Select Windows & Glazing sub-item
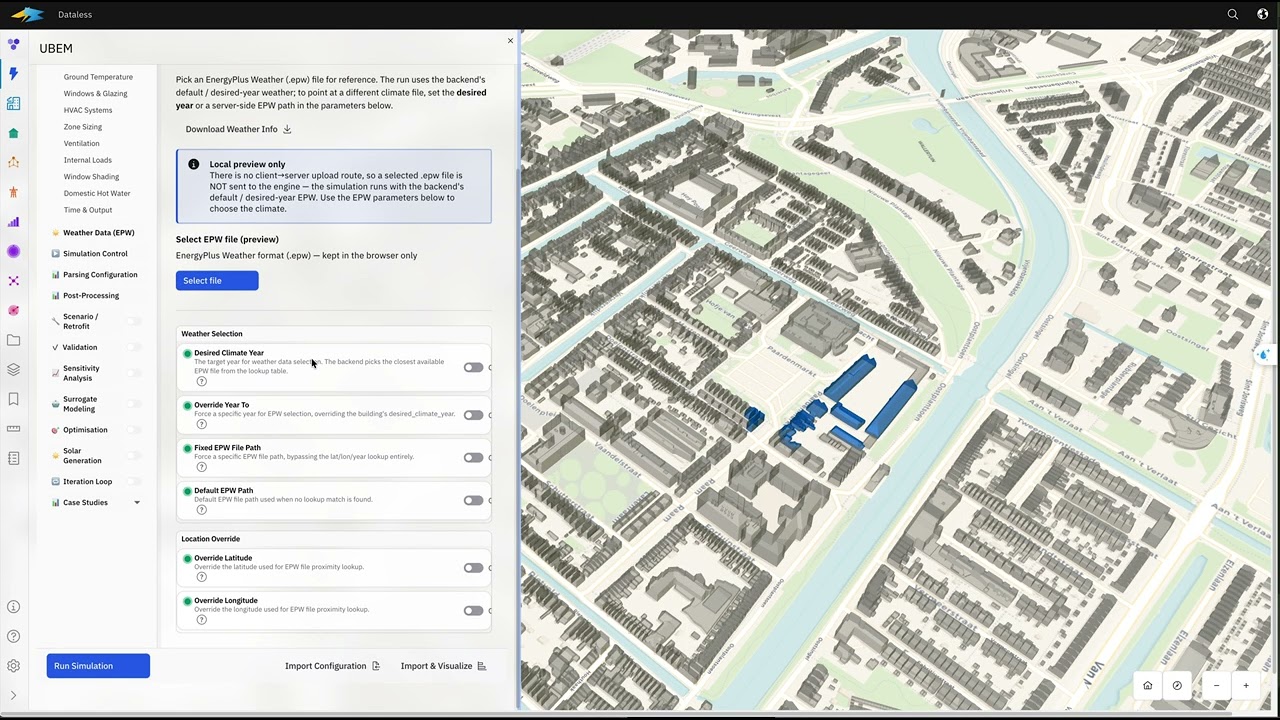This screenshot has width=1280, height=720. click(x=95, y=93)
